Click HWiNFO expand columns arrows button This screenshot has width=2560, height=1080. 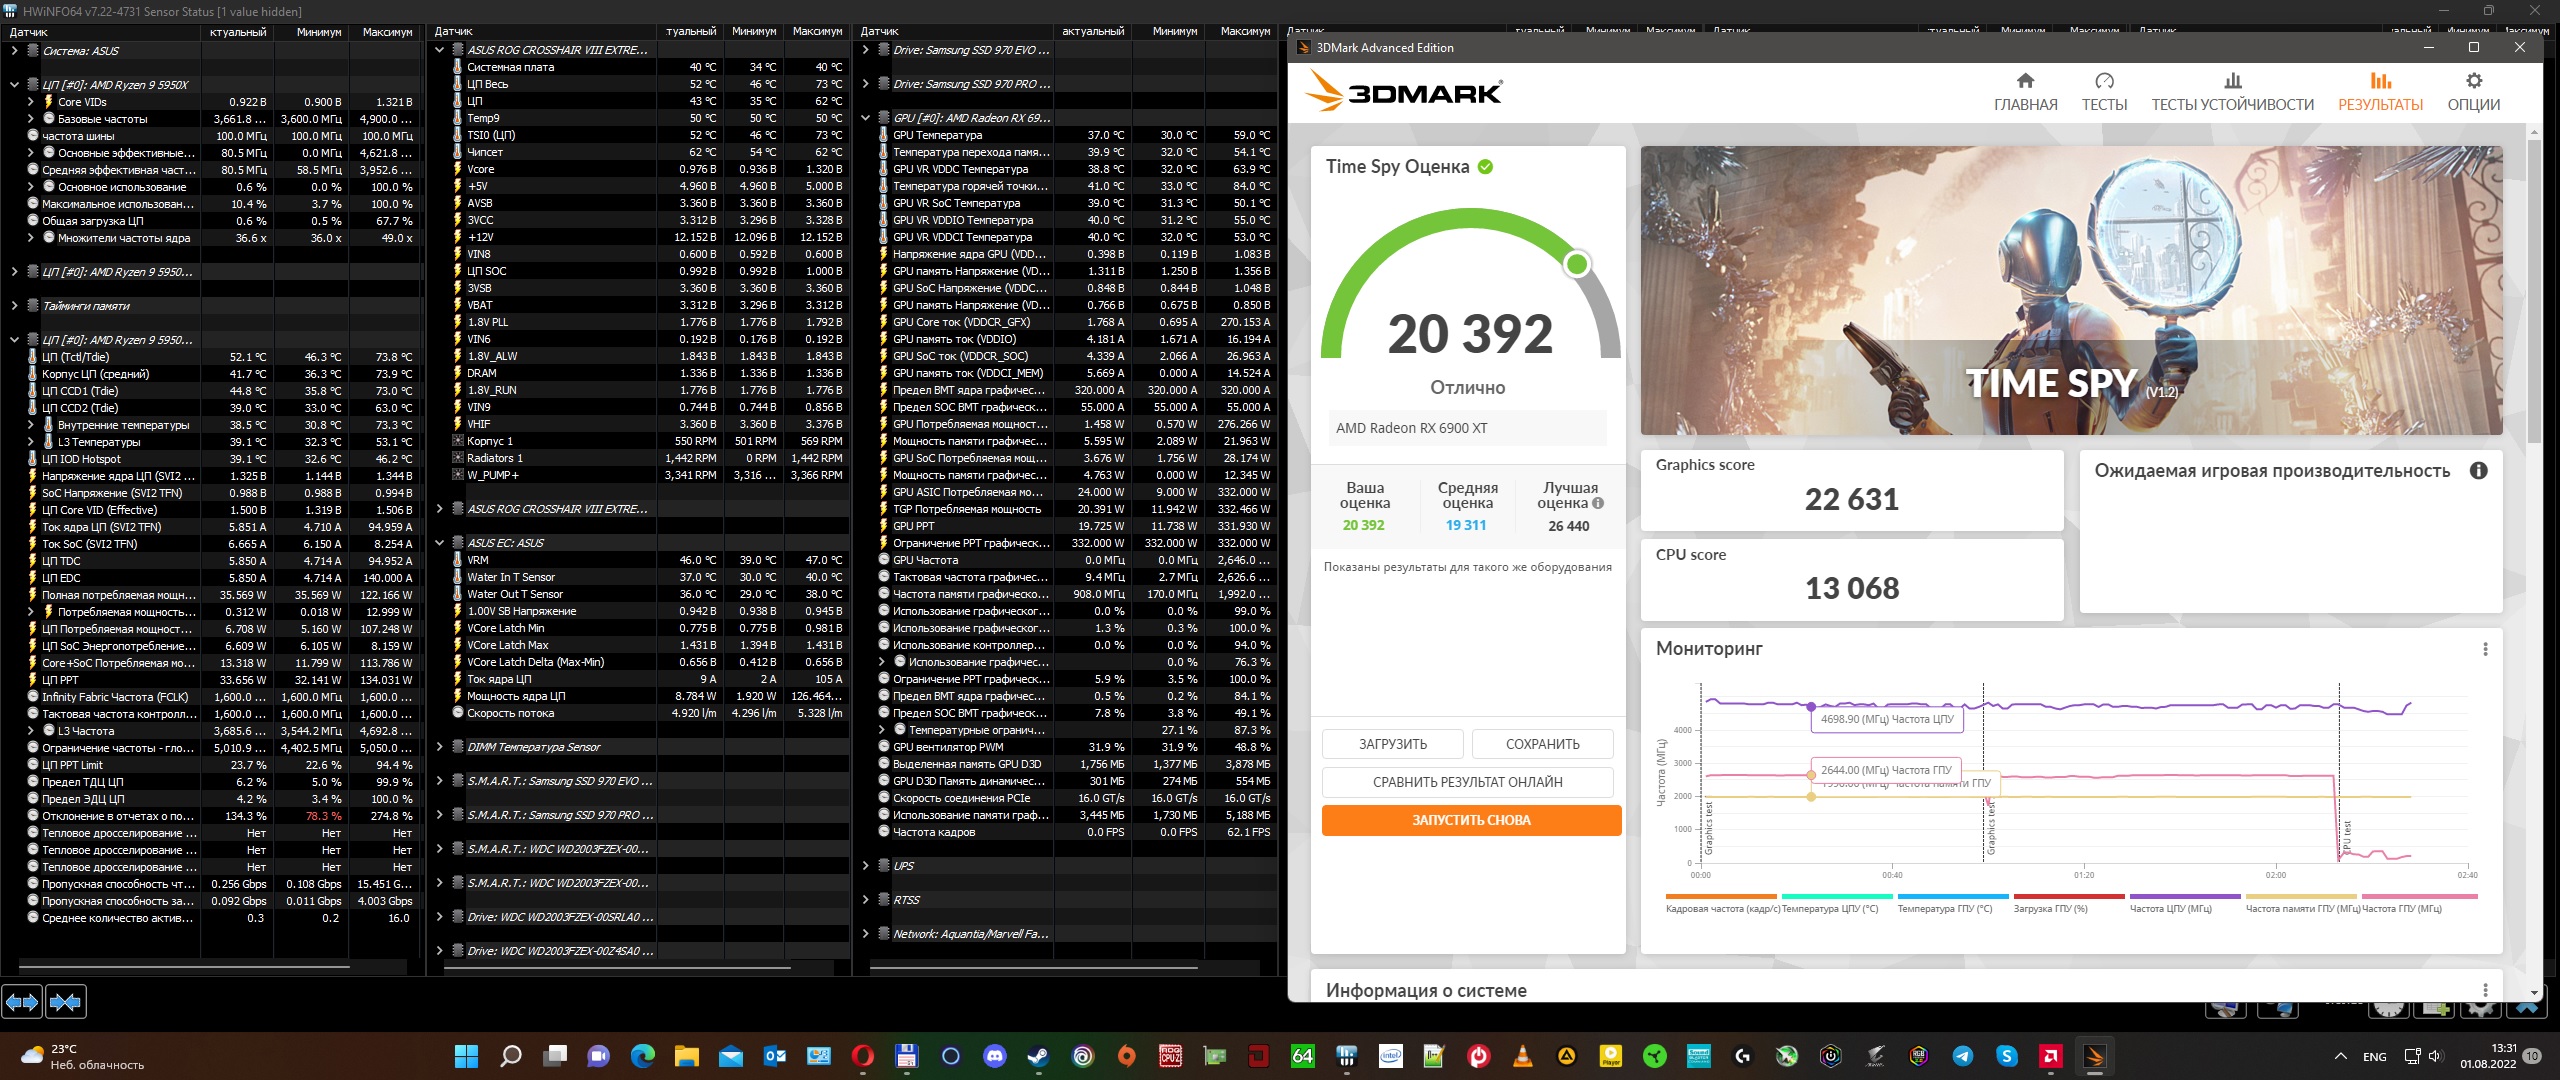[22, 1001]
